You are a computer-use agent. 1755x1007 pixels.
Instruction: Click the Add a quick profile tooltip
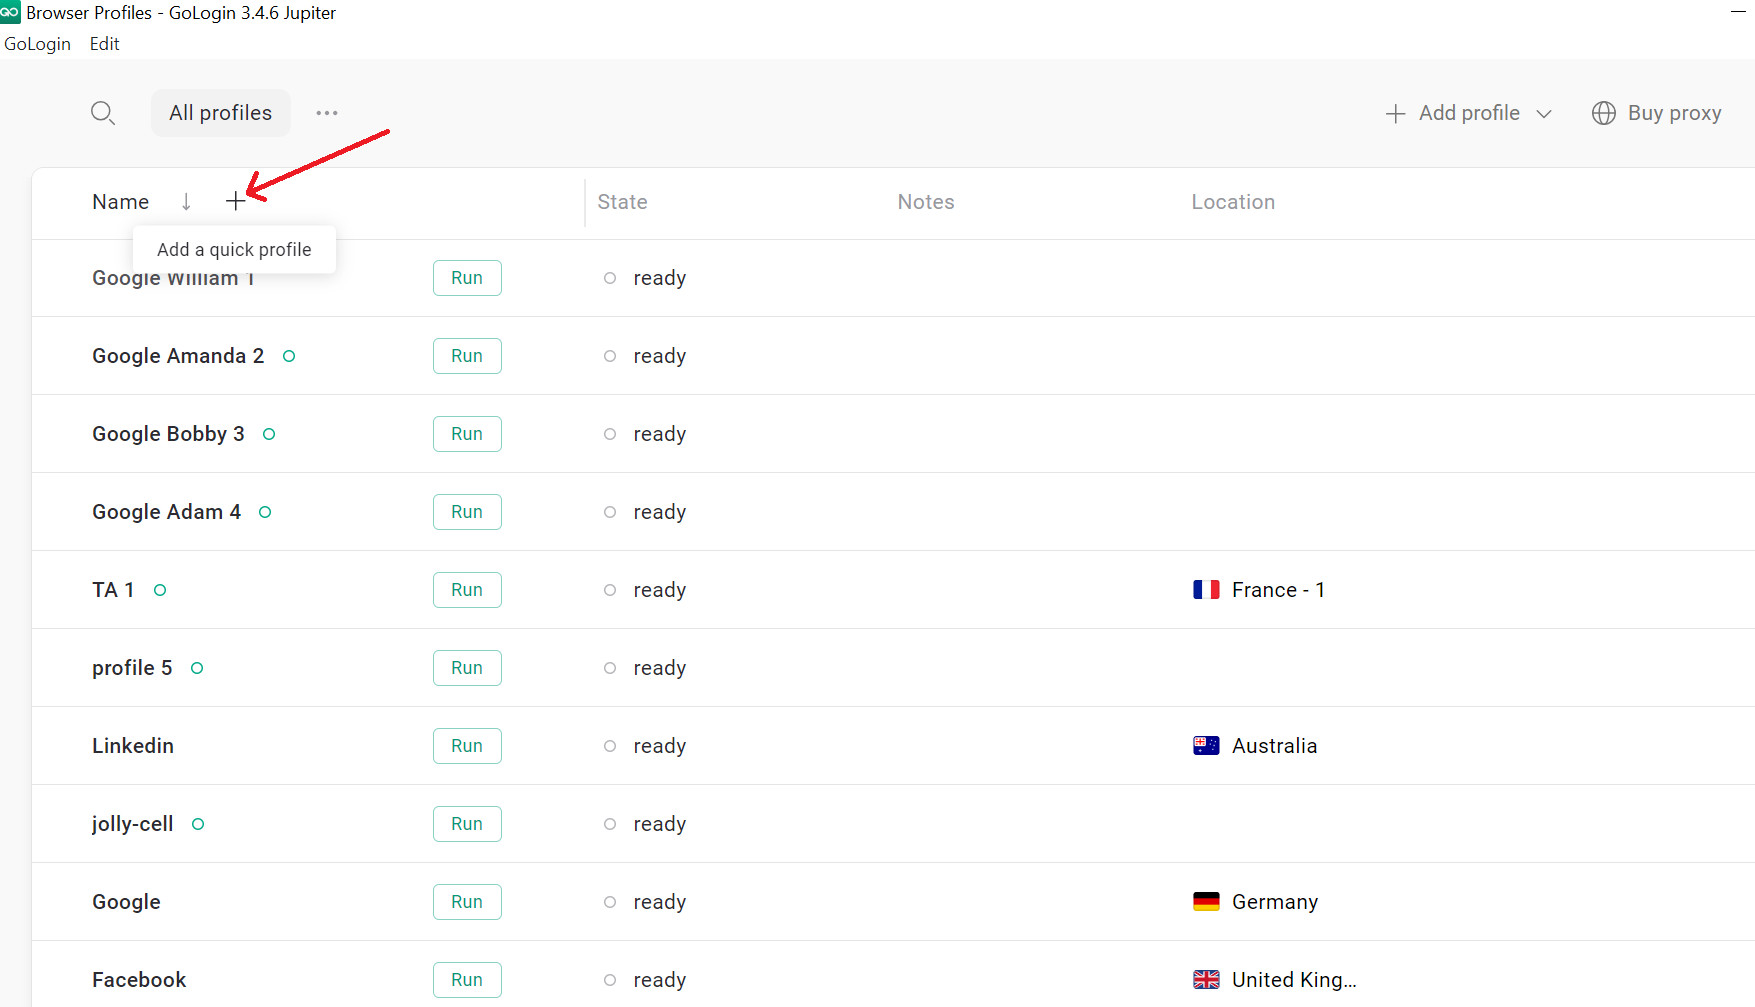click(234, 250)
